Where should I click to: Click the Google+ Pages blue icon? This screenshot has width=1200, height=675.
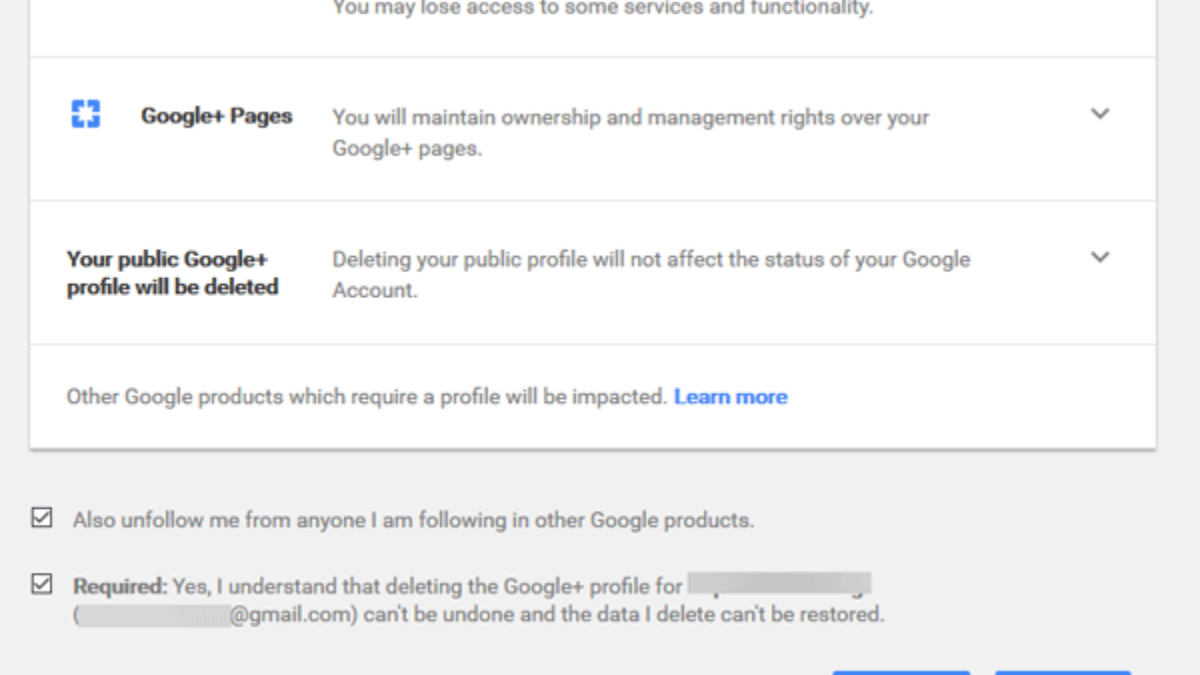86,115
